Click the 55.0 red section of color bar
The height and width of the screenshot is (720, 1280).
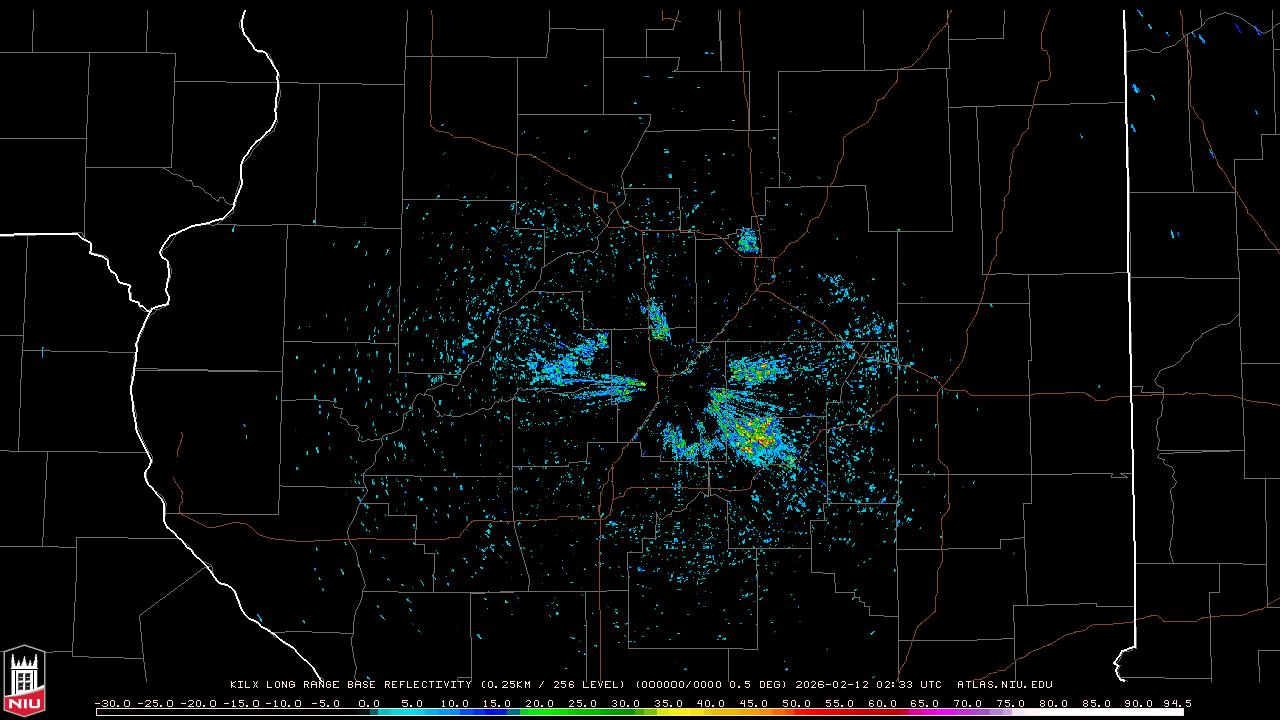click(x=841, y=712)
